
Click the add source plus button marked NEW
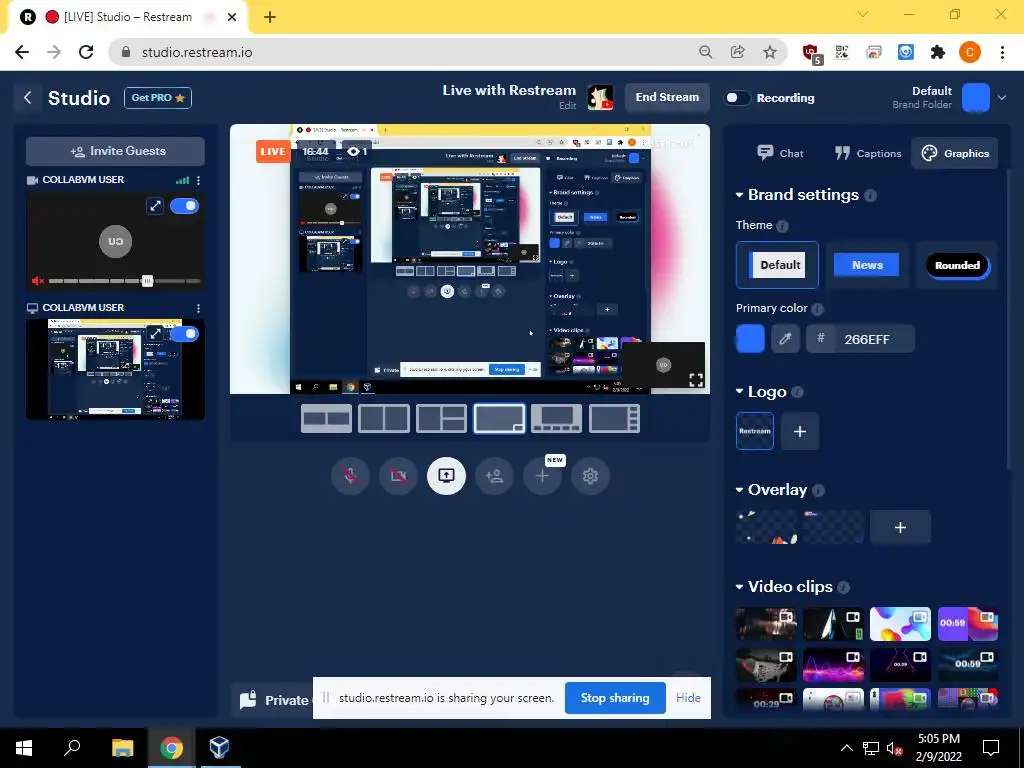(x=542, y=475)
